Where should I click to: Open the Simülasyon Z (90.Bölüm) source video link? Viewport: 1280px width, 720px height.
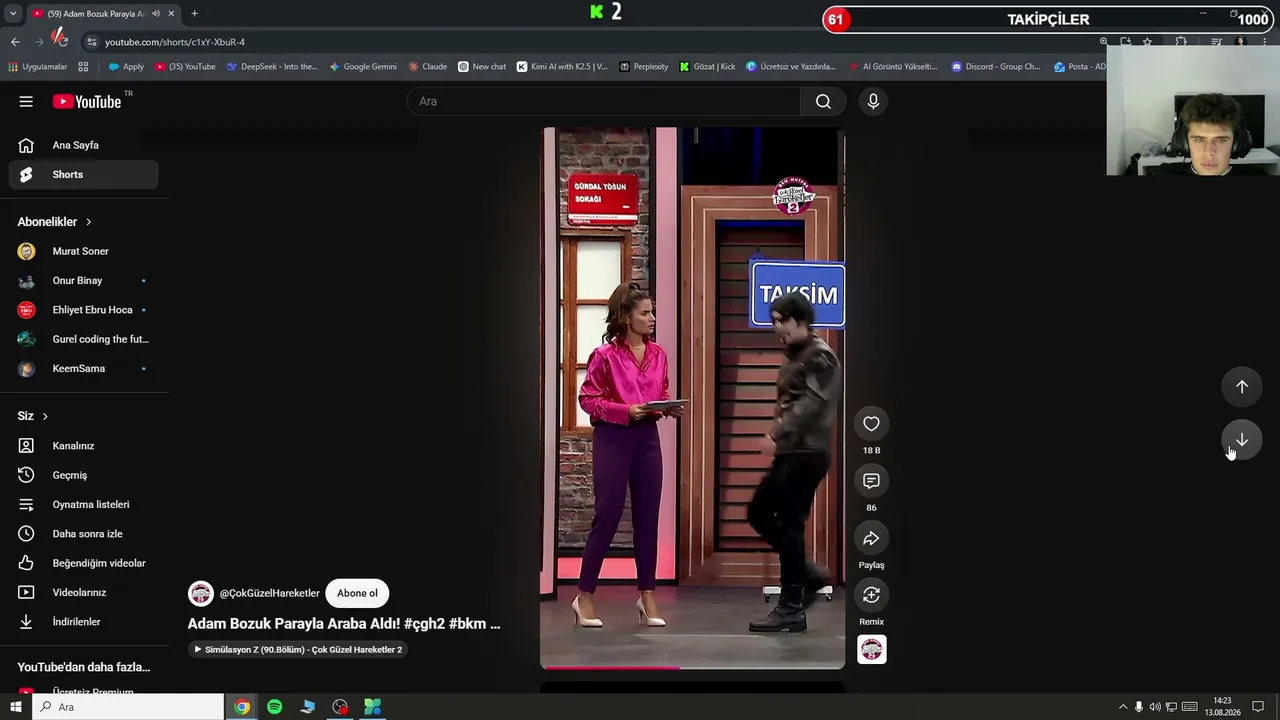298,650
